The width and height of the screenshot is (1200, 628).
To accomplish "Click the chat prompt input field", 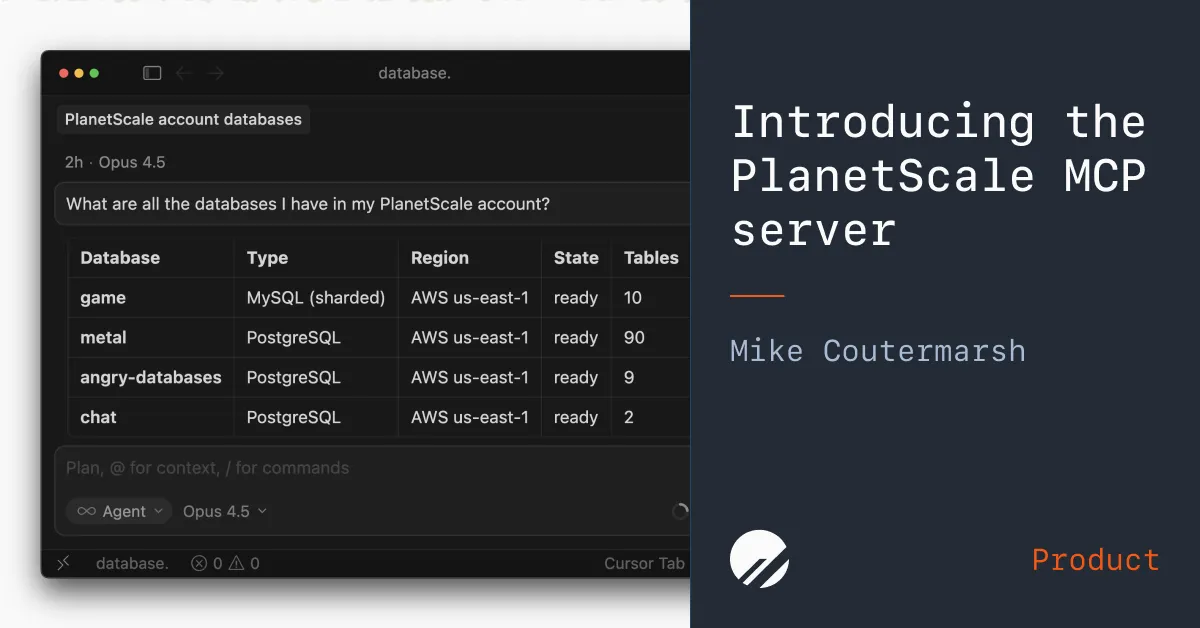I will (x=372, y=468).
